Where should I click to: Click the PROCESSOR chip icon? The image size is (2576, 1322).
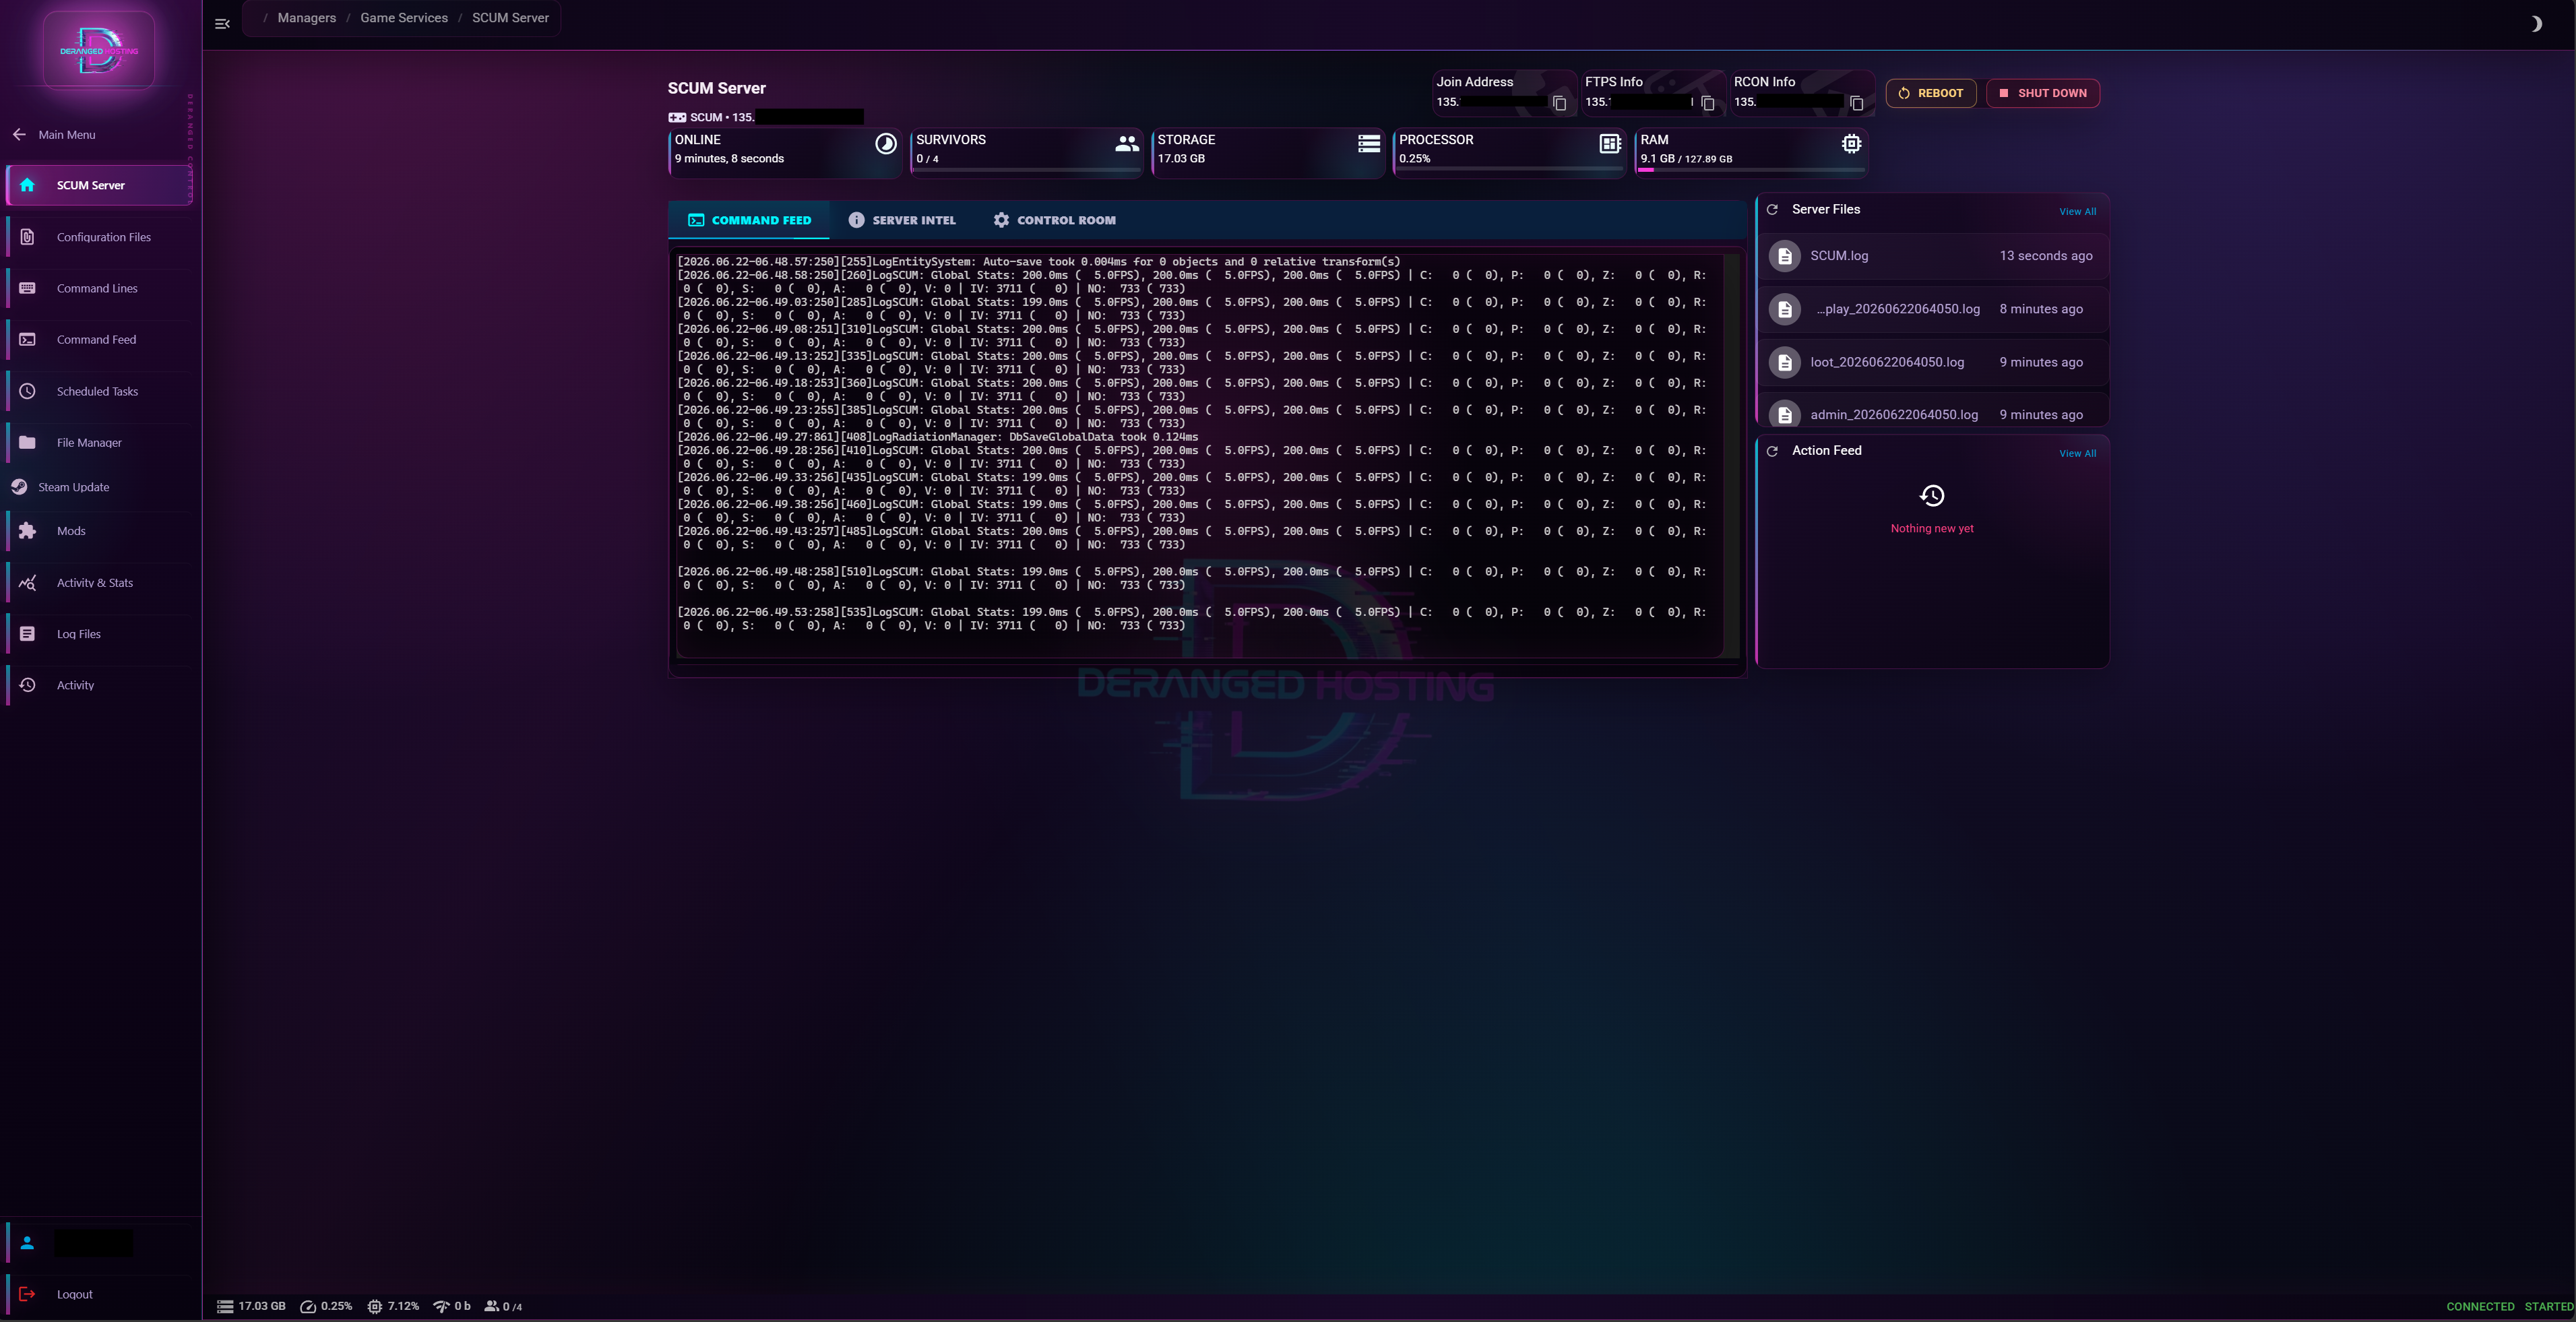(x=1610, y=144)
